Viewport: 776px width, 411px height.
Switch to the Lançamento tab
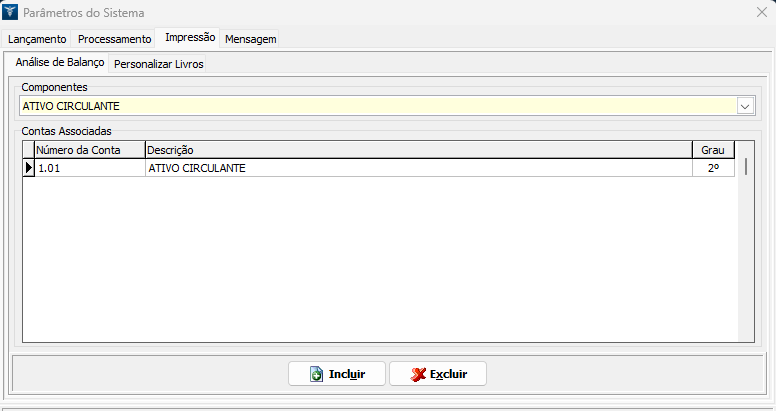(37, 39)
